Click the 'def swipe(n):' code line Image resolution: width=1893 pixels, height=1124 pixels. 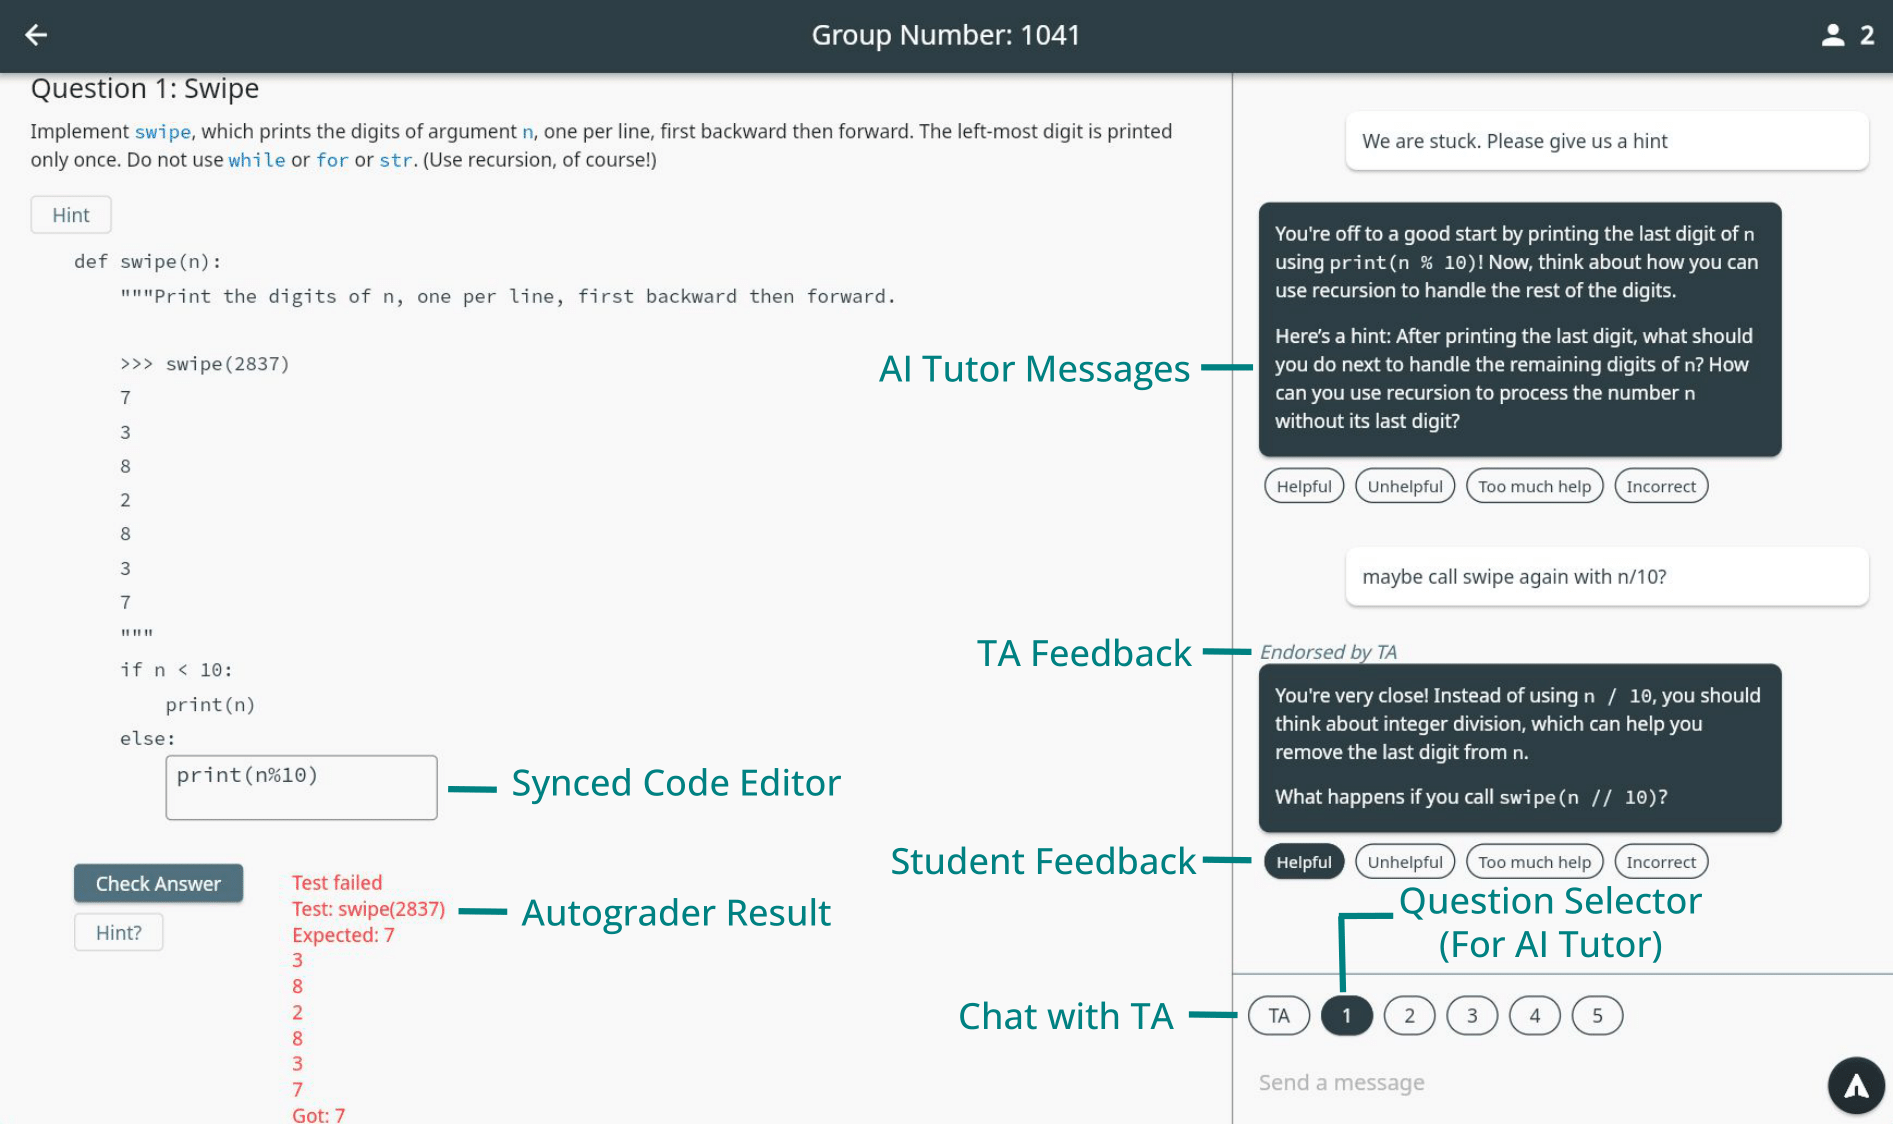(x=148, y=262)
